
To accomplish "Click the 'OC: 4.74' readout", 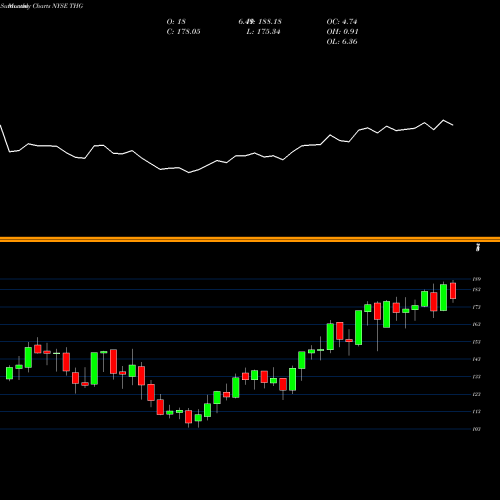I will [x=342, y=22].
